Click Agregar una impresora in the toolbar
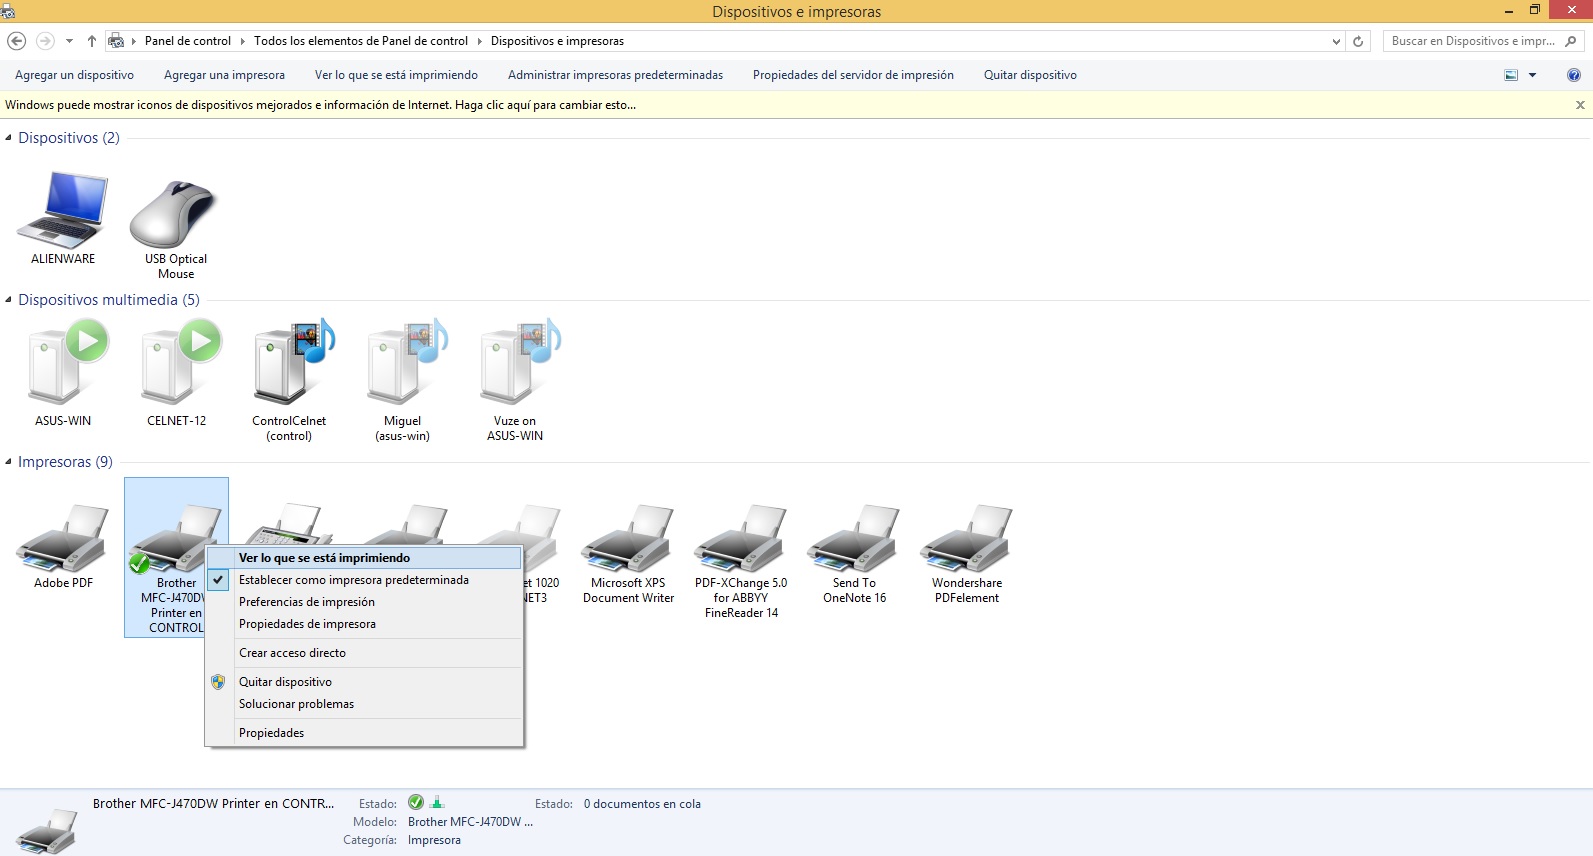Image resolution: width=1593 pixels, height=856 pixels. click(x=224, y=75)
